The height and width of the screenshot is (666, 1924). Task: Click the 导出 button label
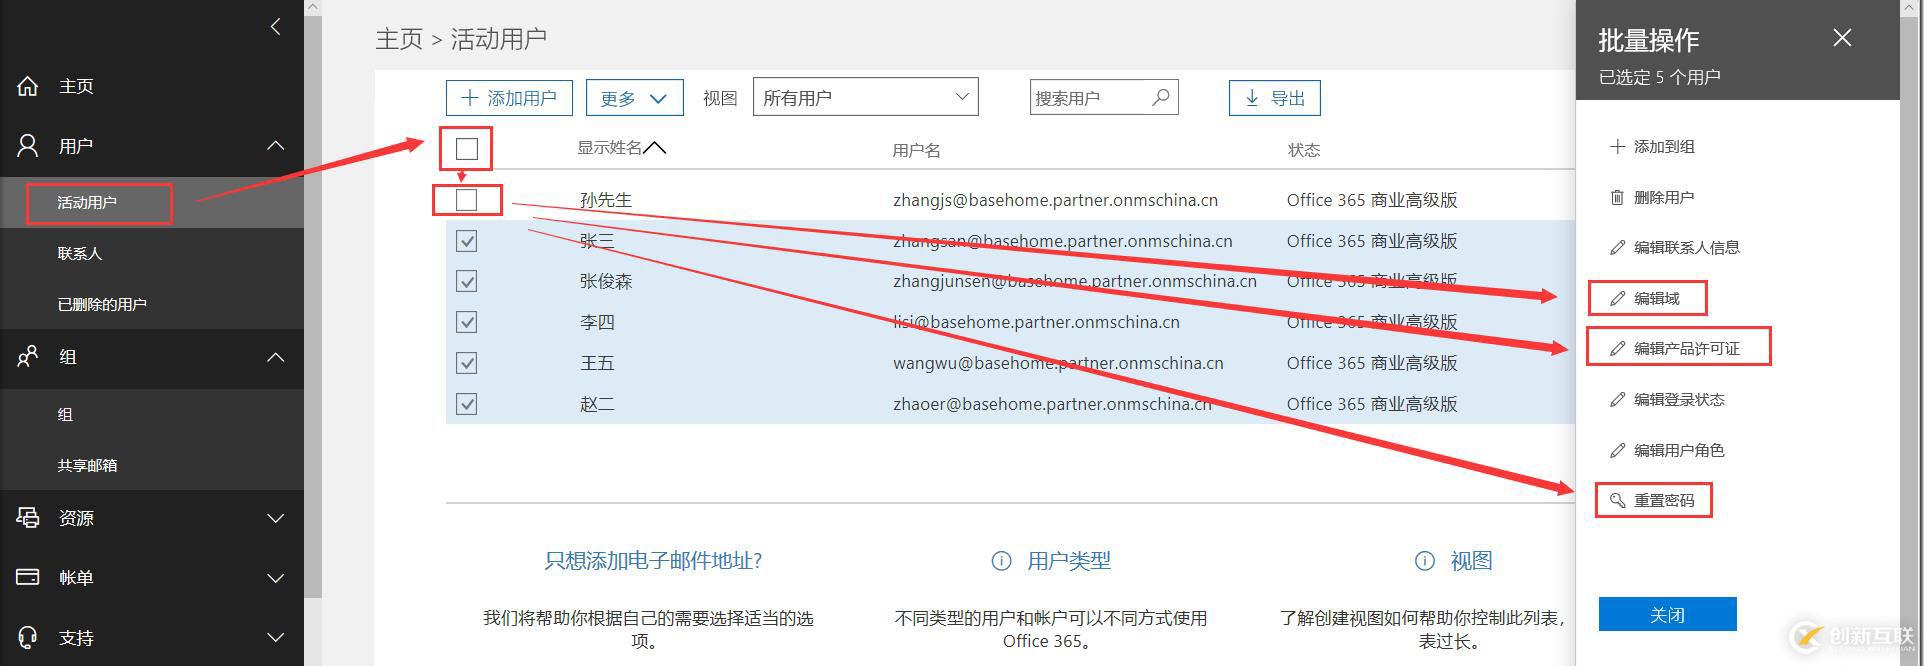1288,98
